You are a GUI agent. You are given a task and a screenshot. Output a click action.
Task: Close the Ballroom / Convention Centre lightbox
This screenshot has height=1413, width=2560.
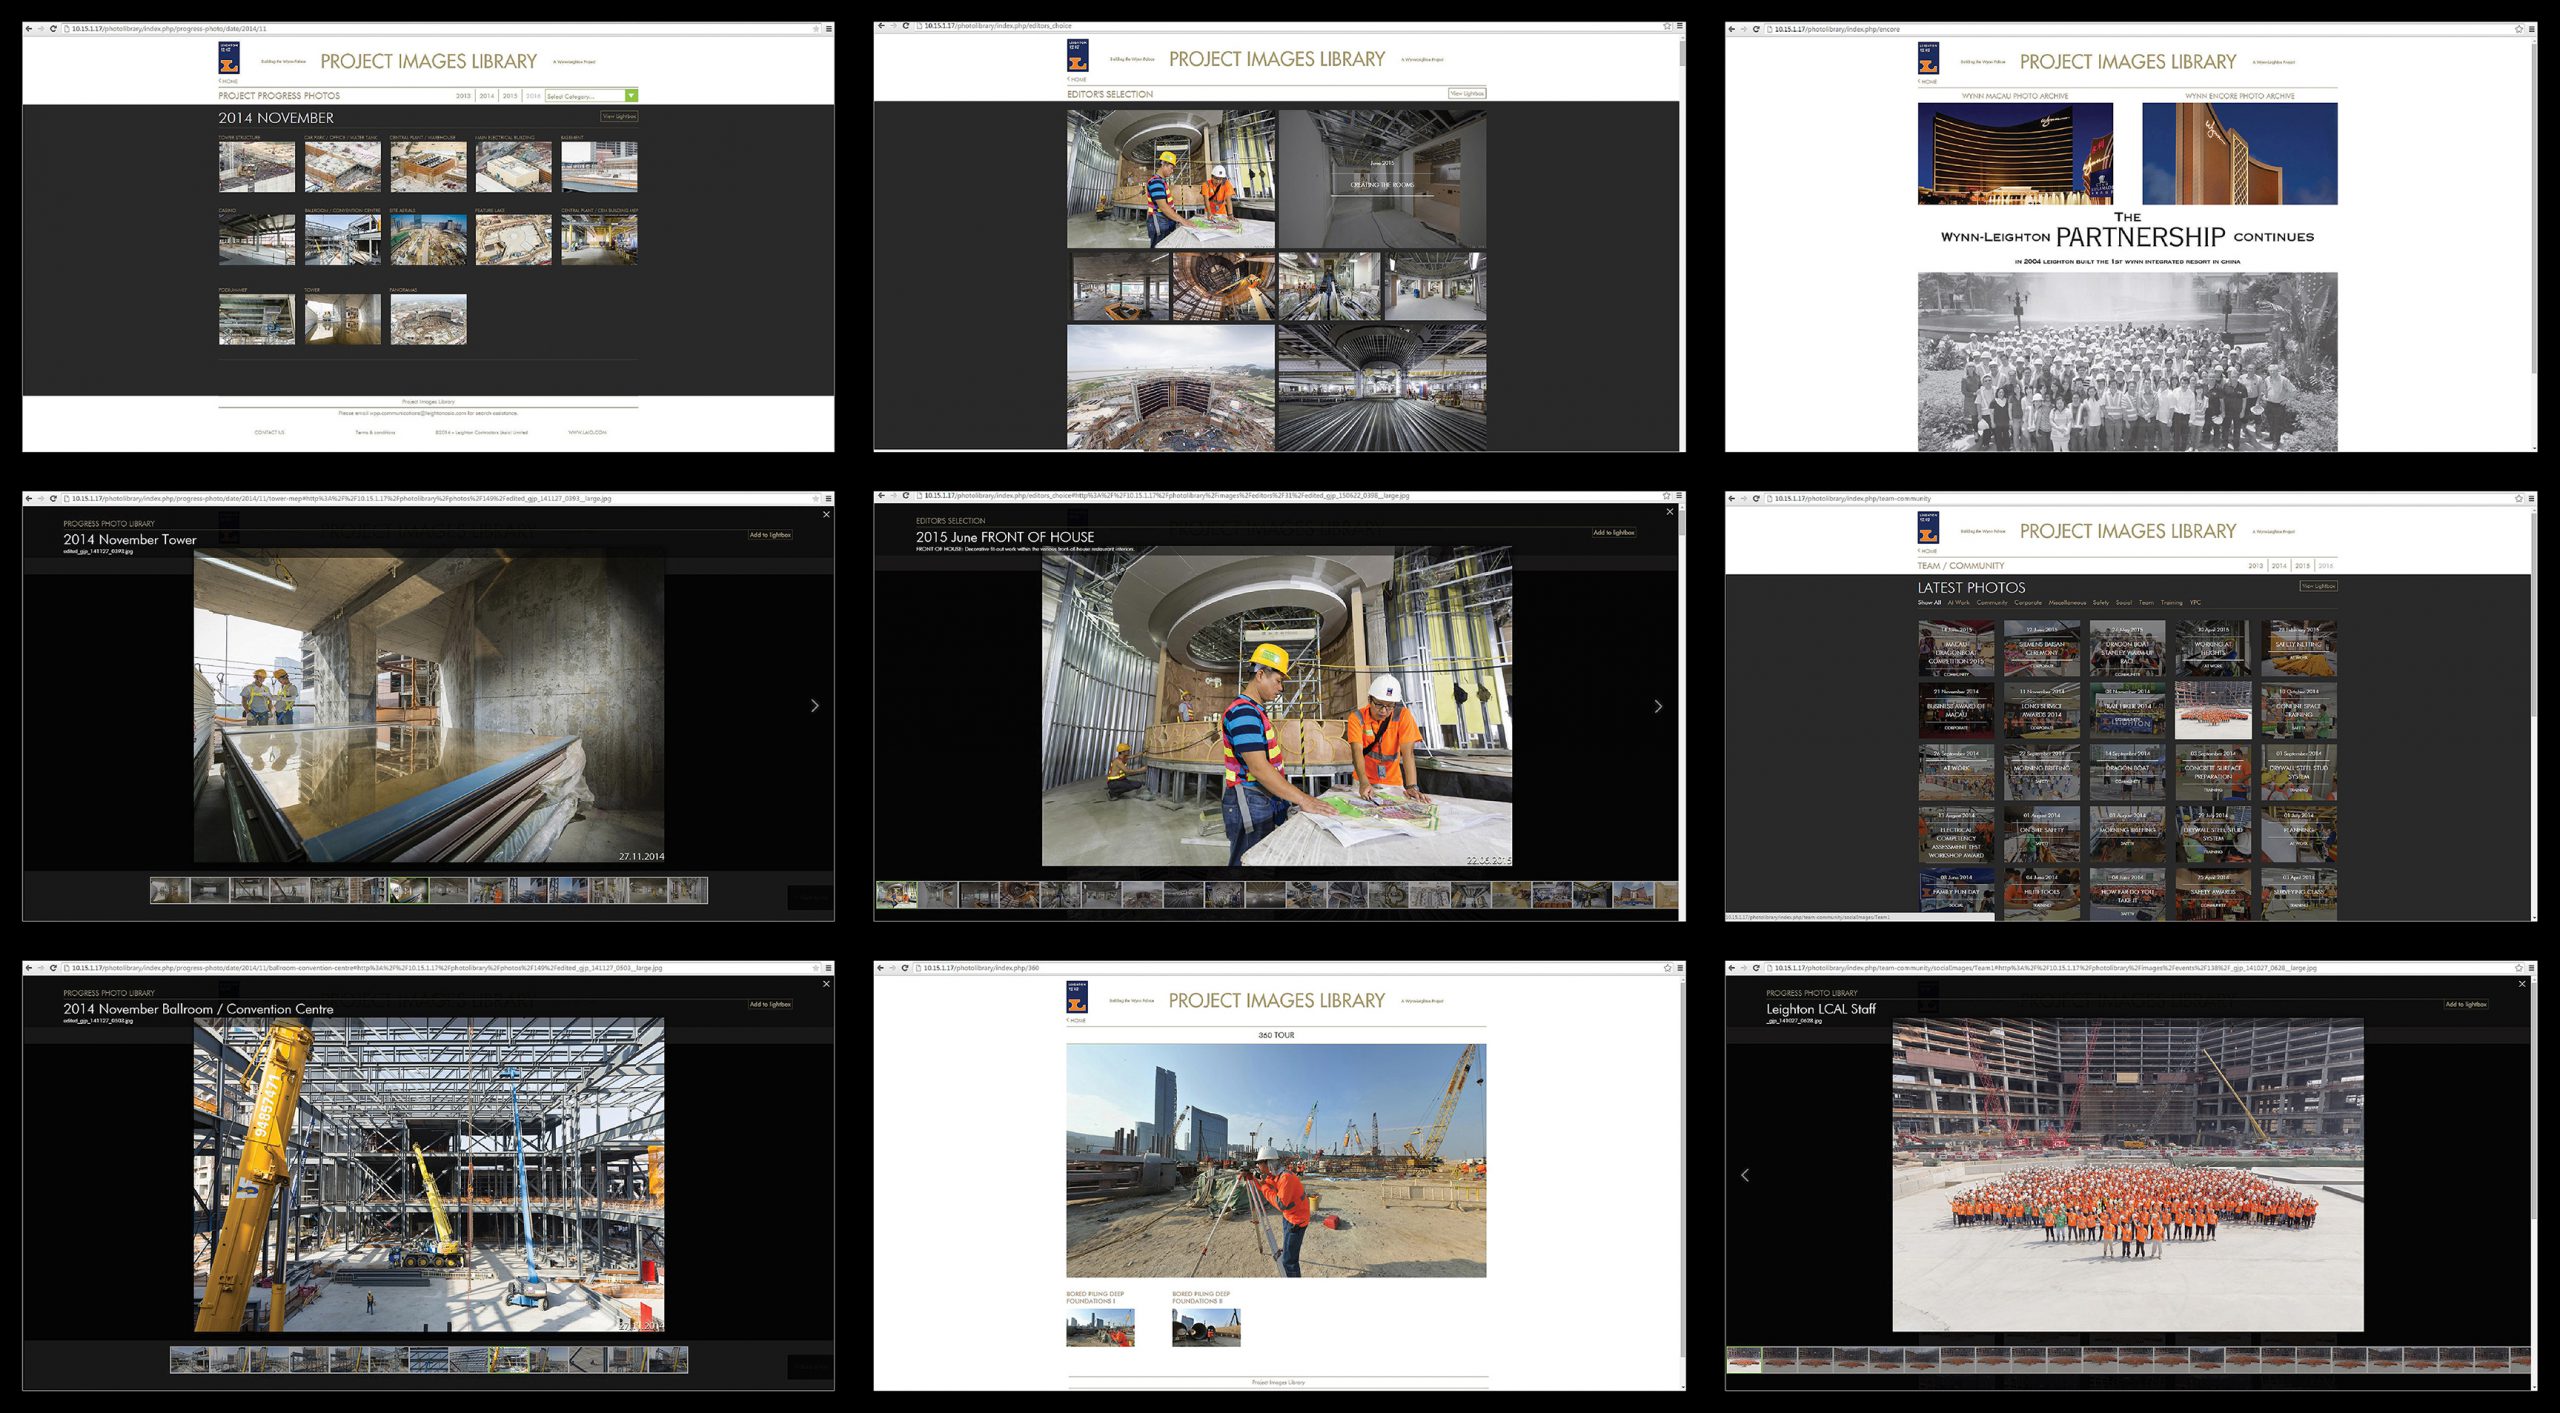[826, 984]
